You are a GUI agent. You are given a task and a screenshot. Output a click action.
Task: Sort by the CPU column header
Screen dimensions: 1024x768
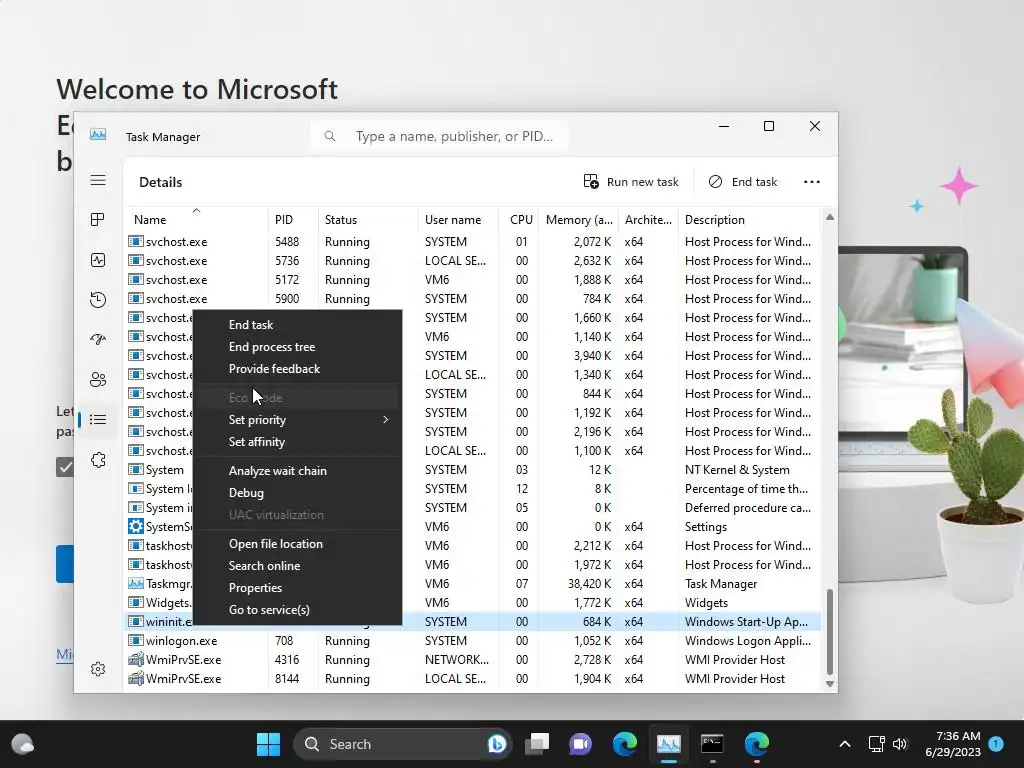click(x=519, y=219)
